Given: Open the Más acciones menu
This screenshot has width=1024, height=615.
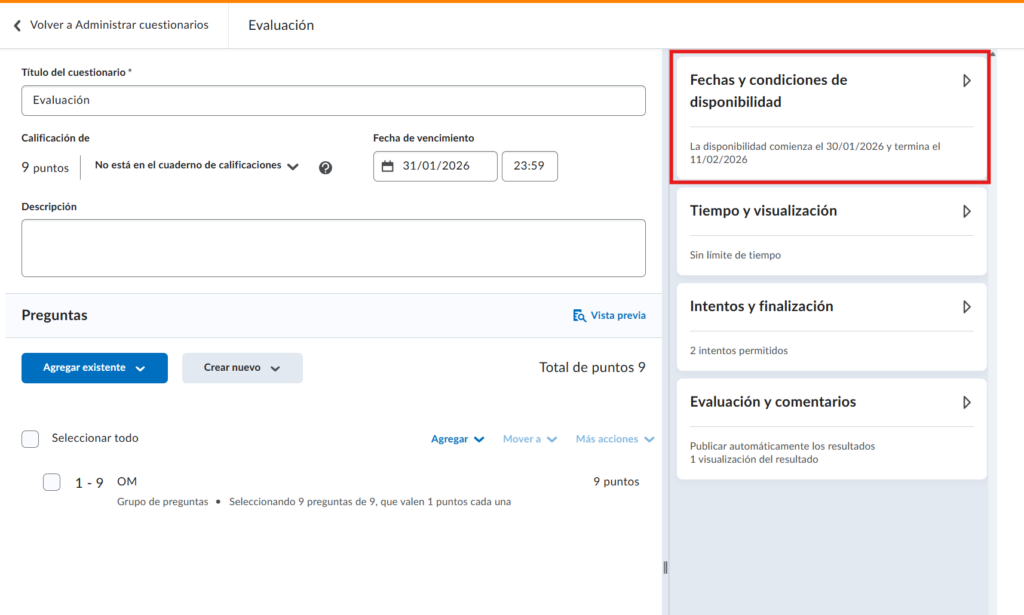Looking at the screenshot, I should [614, 439].
